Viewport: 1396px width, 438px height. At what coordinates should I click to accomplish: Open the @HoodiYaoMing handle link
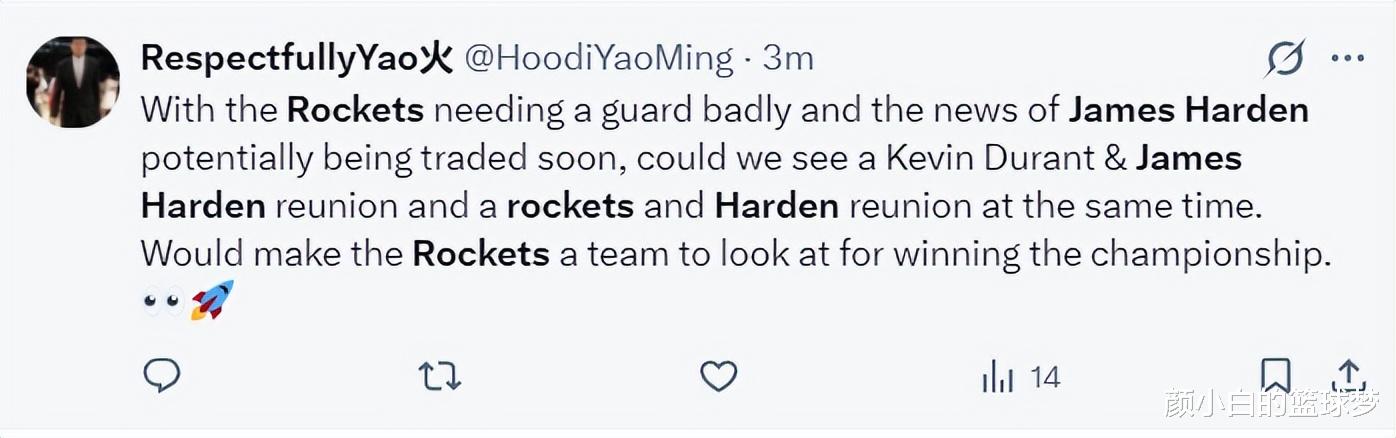(x=600, y=58)
